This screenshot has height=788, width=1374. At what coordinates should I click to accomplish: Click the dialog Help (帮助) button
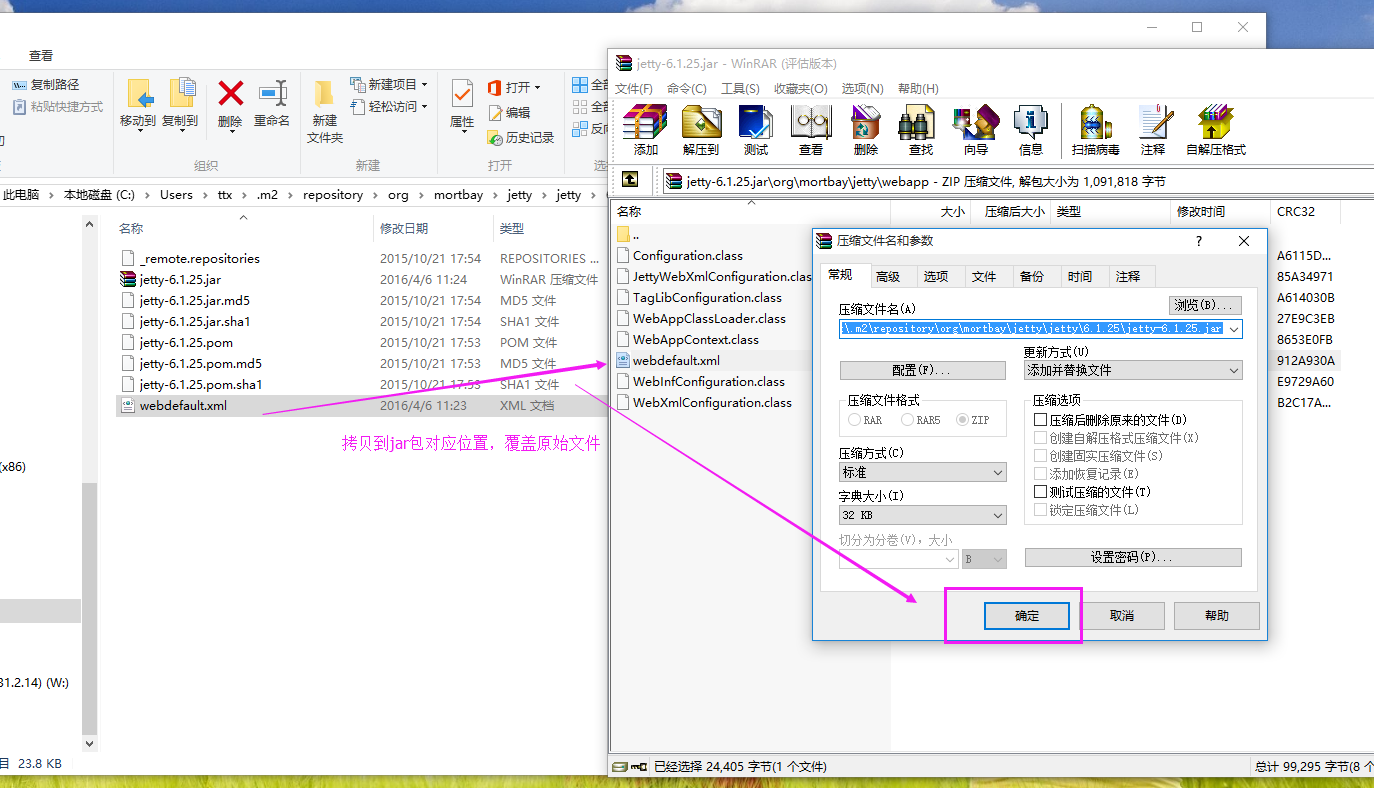[1217, 615]
